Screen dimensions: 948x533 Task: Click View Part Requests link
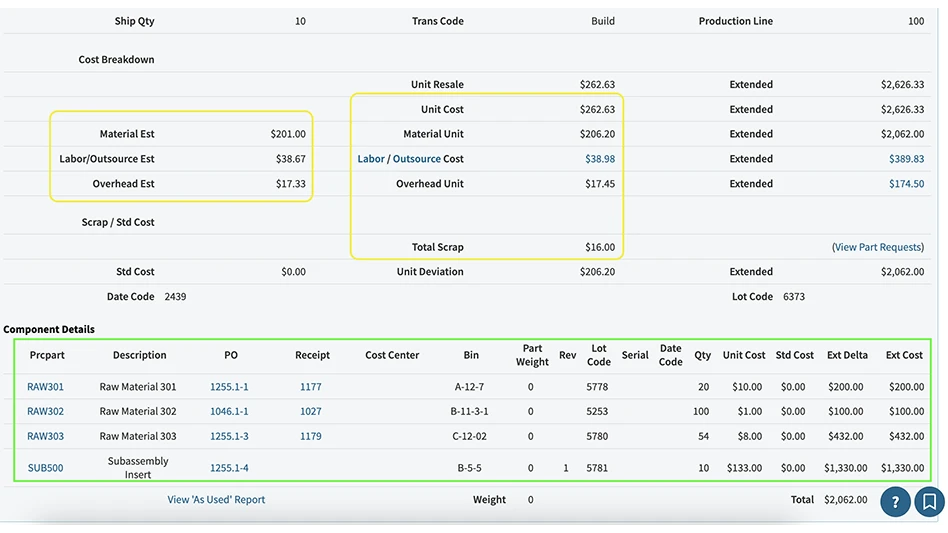877,247
